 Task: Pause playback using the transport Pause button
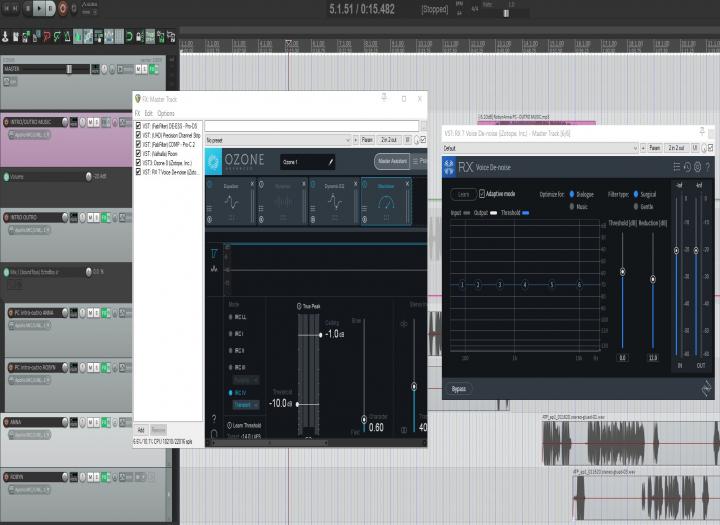pyautogui.click(x=51, y=8)
